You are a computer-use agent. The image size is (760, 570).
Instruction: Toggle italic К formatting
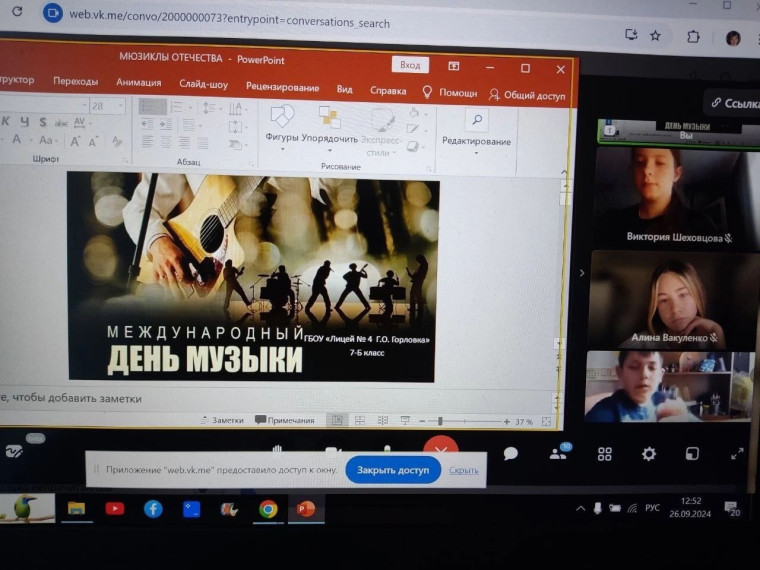coord(5,121)
